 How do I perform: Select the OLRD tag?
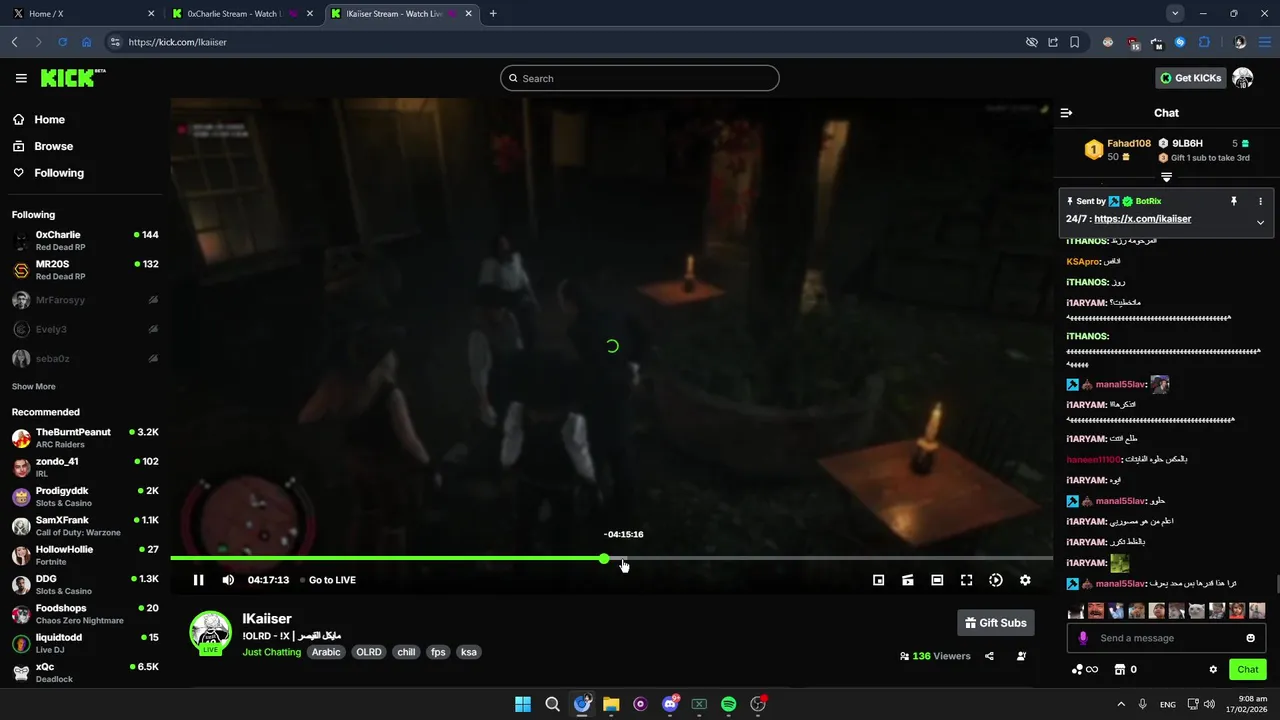point(369,652)
